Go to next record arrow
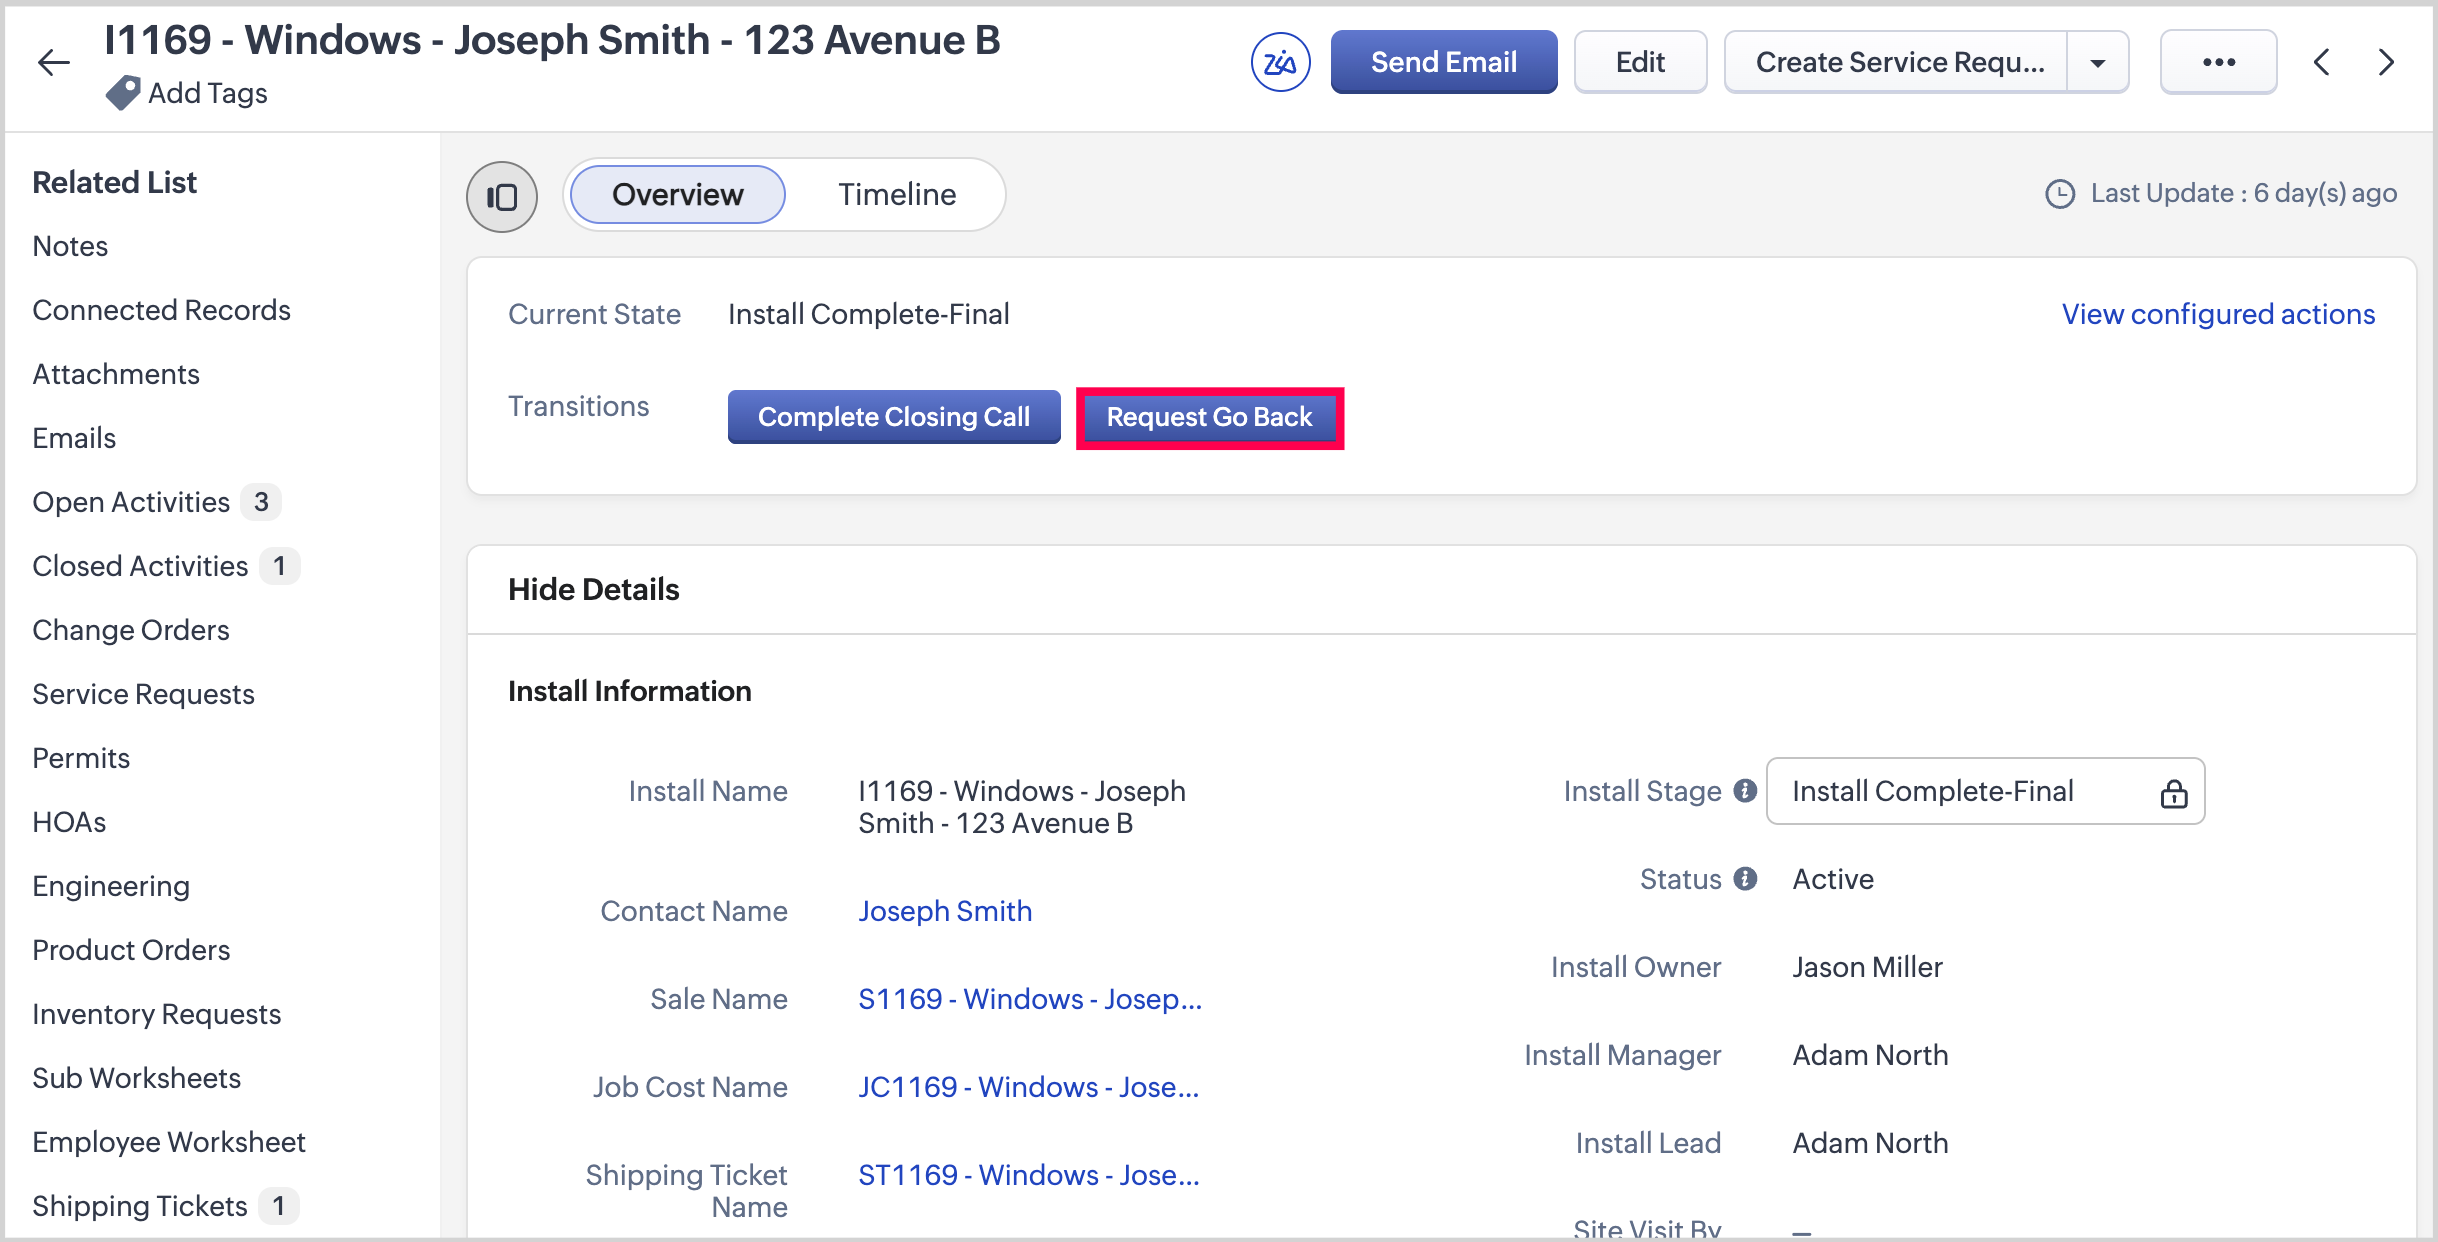This screenshot has width=2438, height=1242. tap(2386, 63)
